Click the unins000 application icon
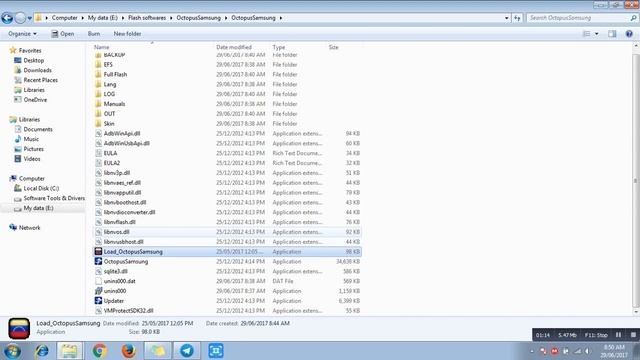Image resolution: width=640 pixels, height=360 pixels. click(x=98, y=291)
